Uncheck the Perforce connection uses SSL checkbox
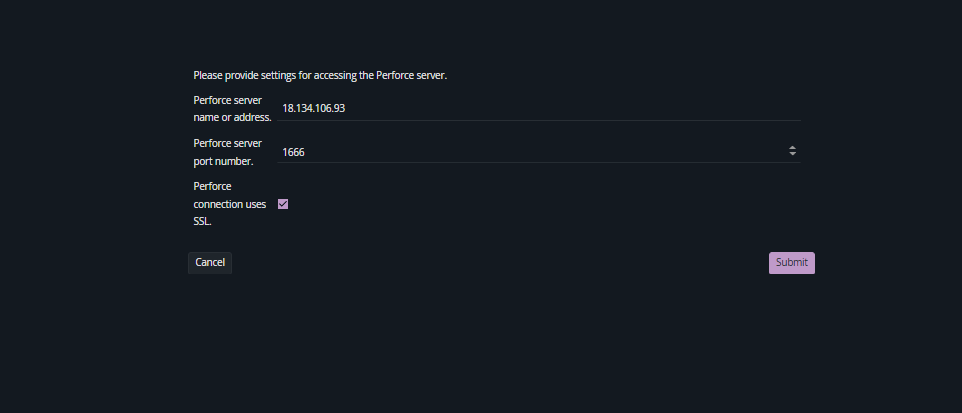 (283, 204)
